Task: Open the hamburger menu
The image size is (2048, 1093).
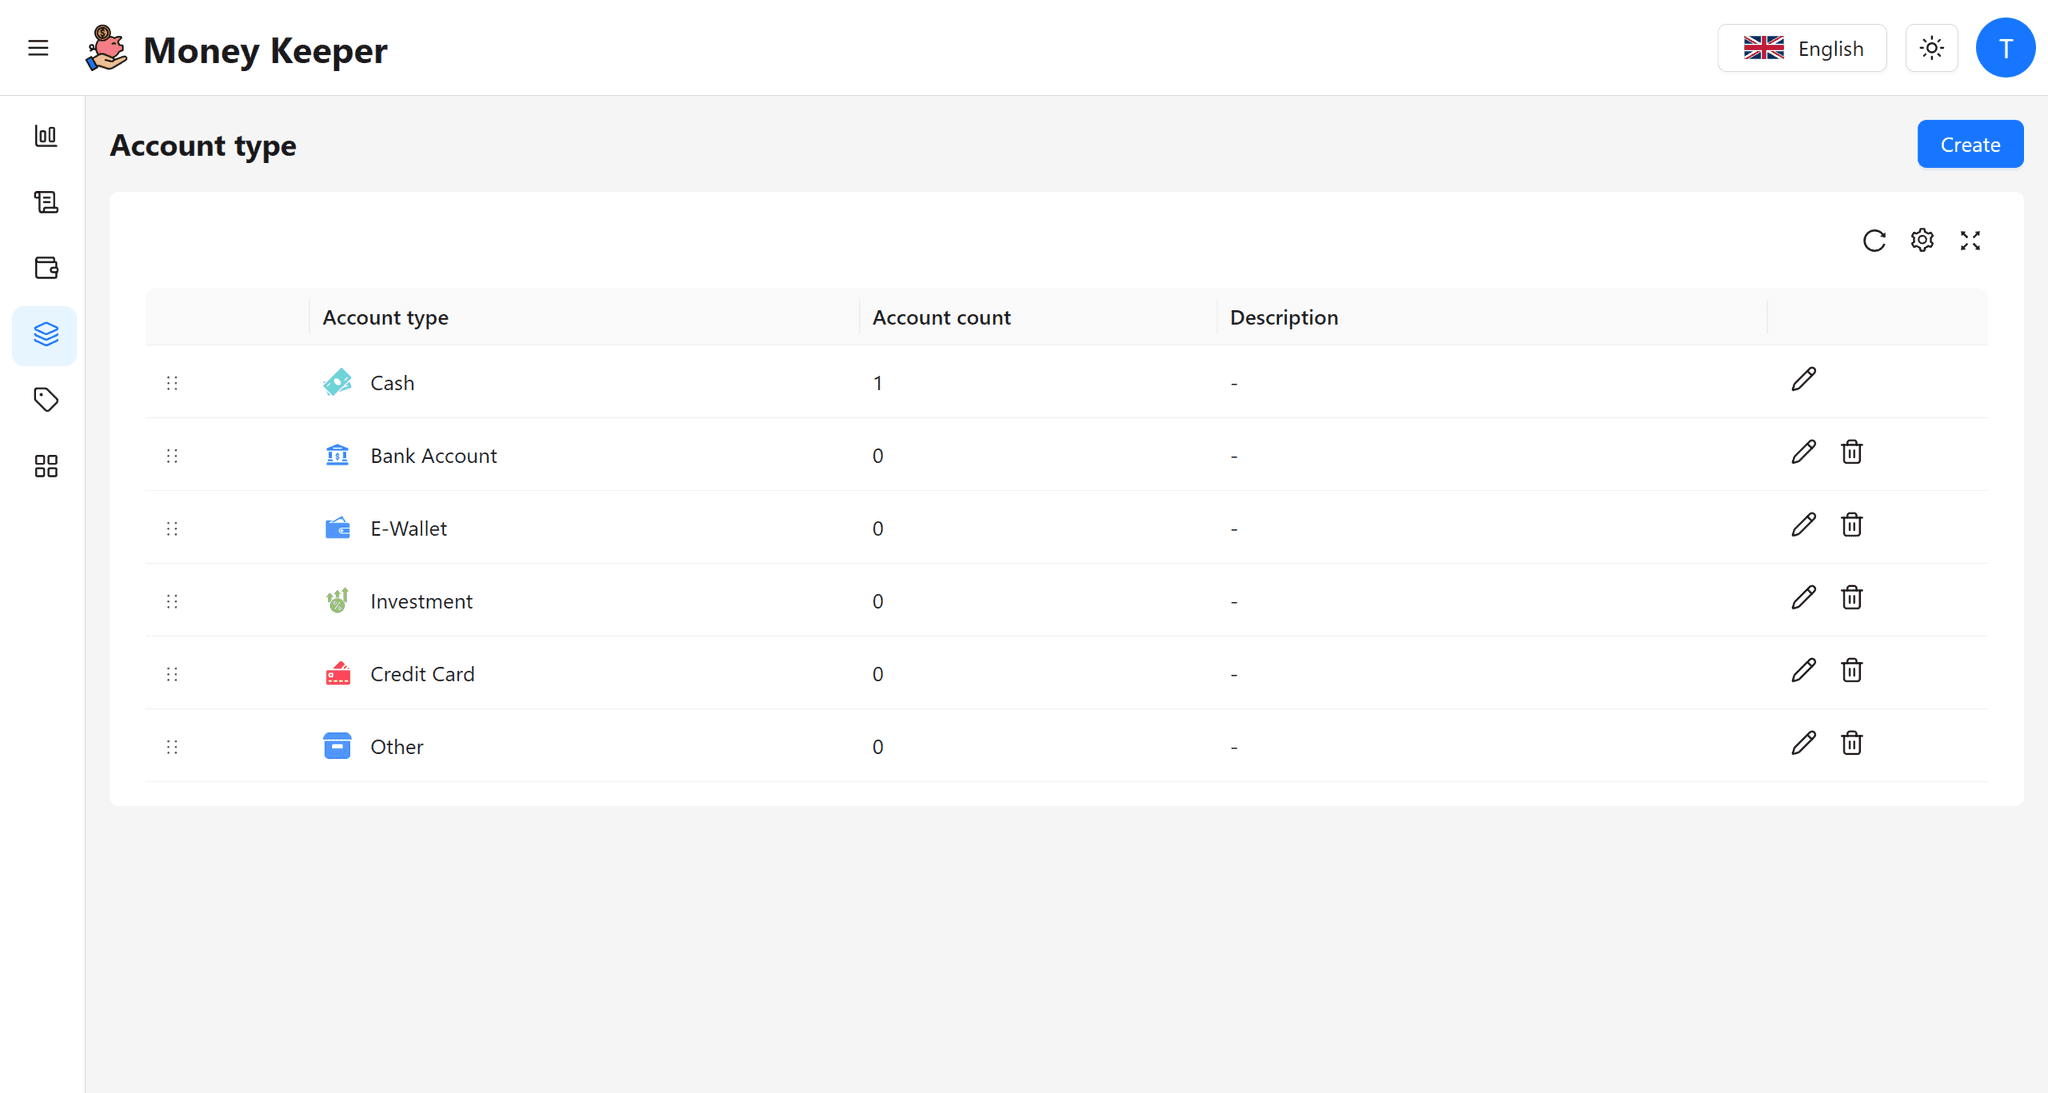Action: pos(38,48)
